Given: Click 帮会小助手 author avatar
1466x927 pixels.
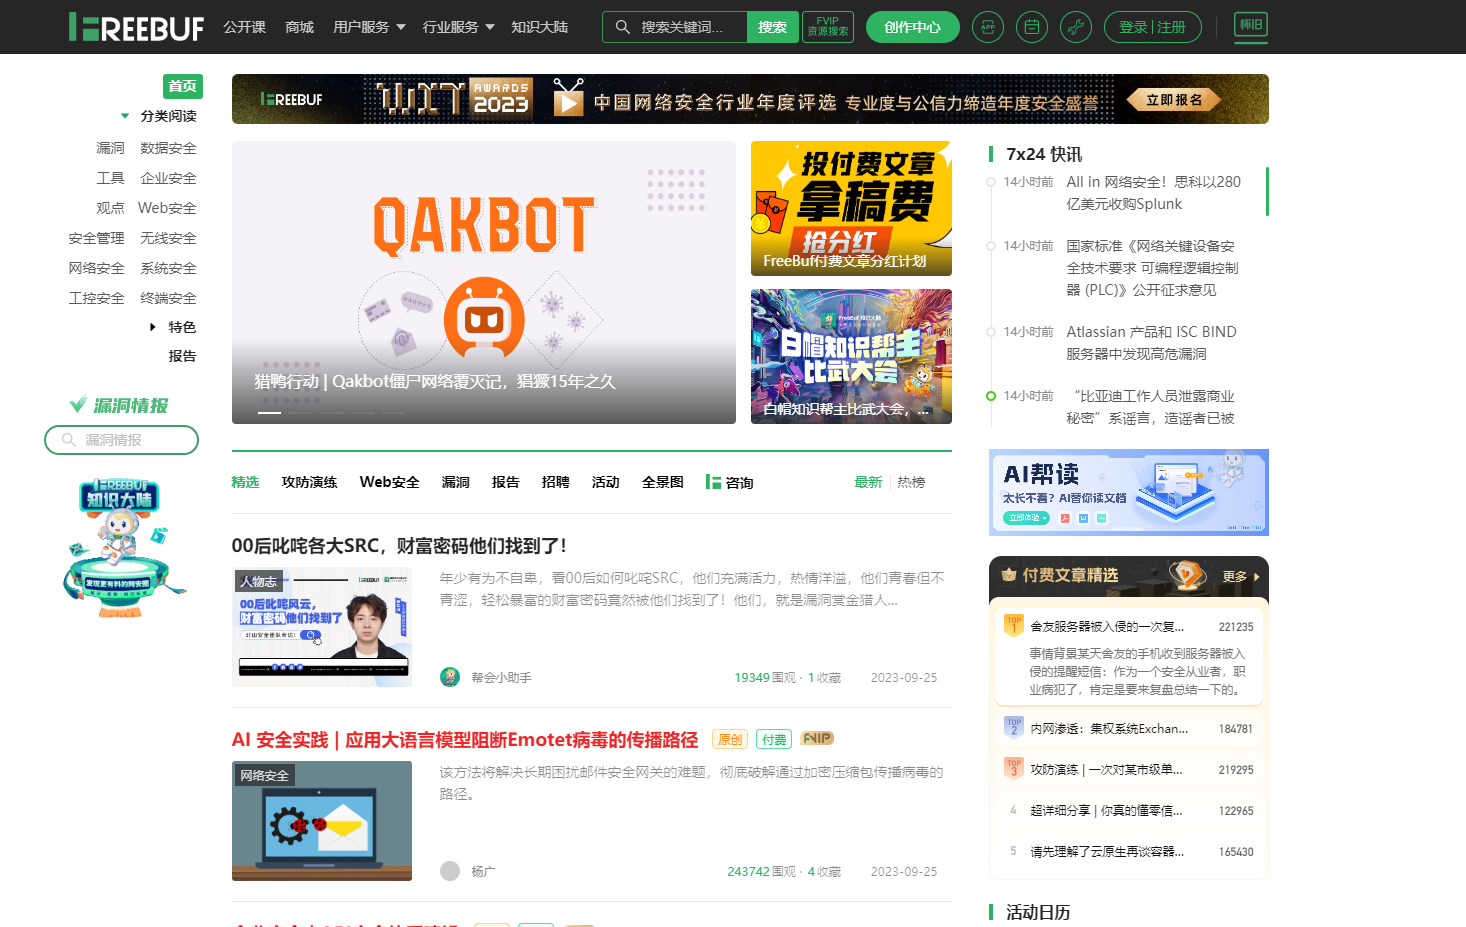Looking at the screenshot, I should tap(450, 677).
